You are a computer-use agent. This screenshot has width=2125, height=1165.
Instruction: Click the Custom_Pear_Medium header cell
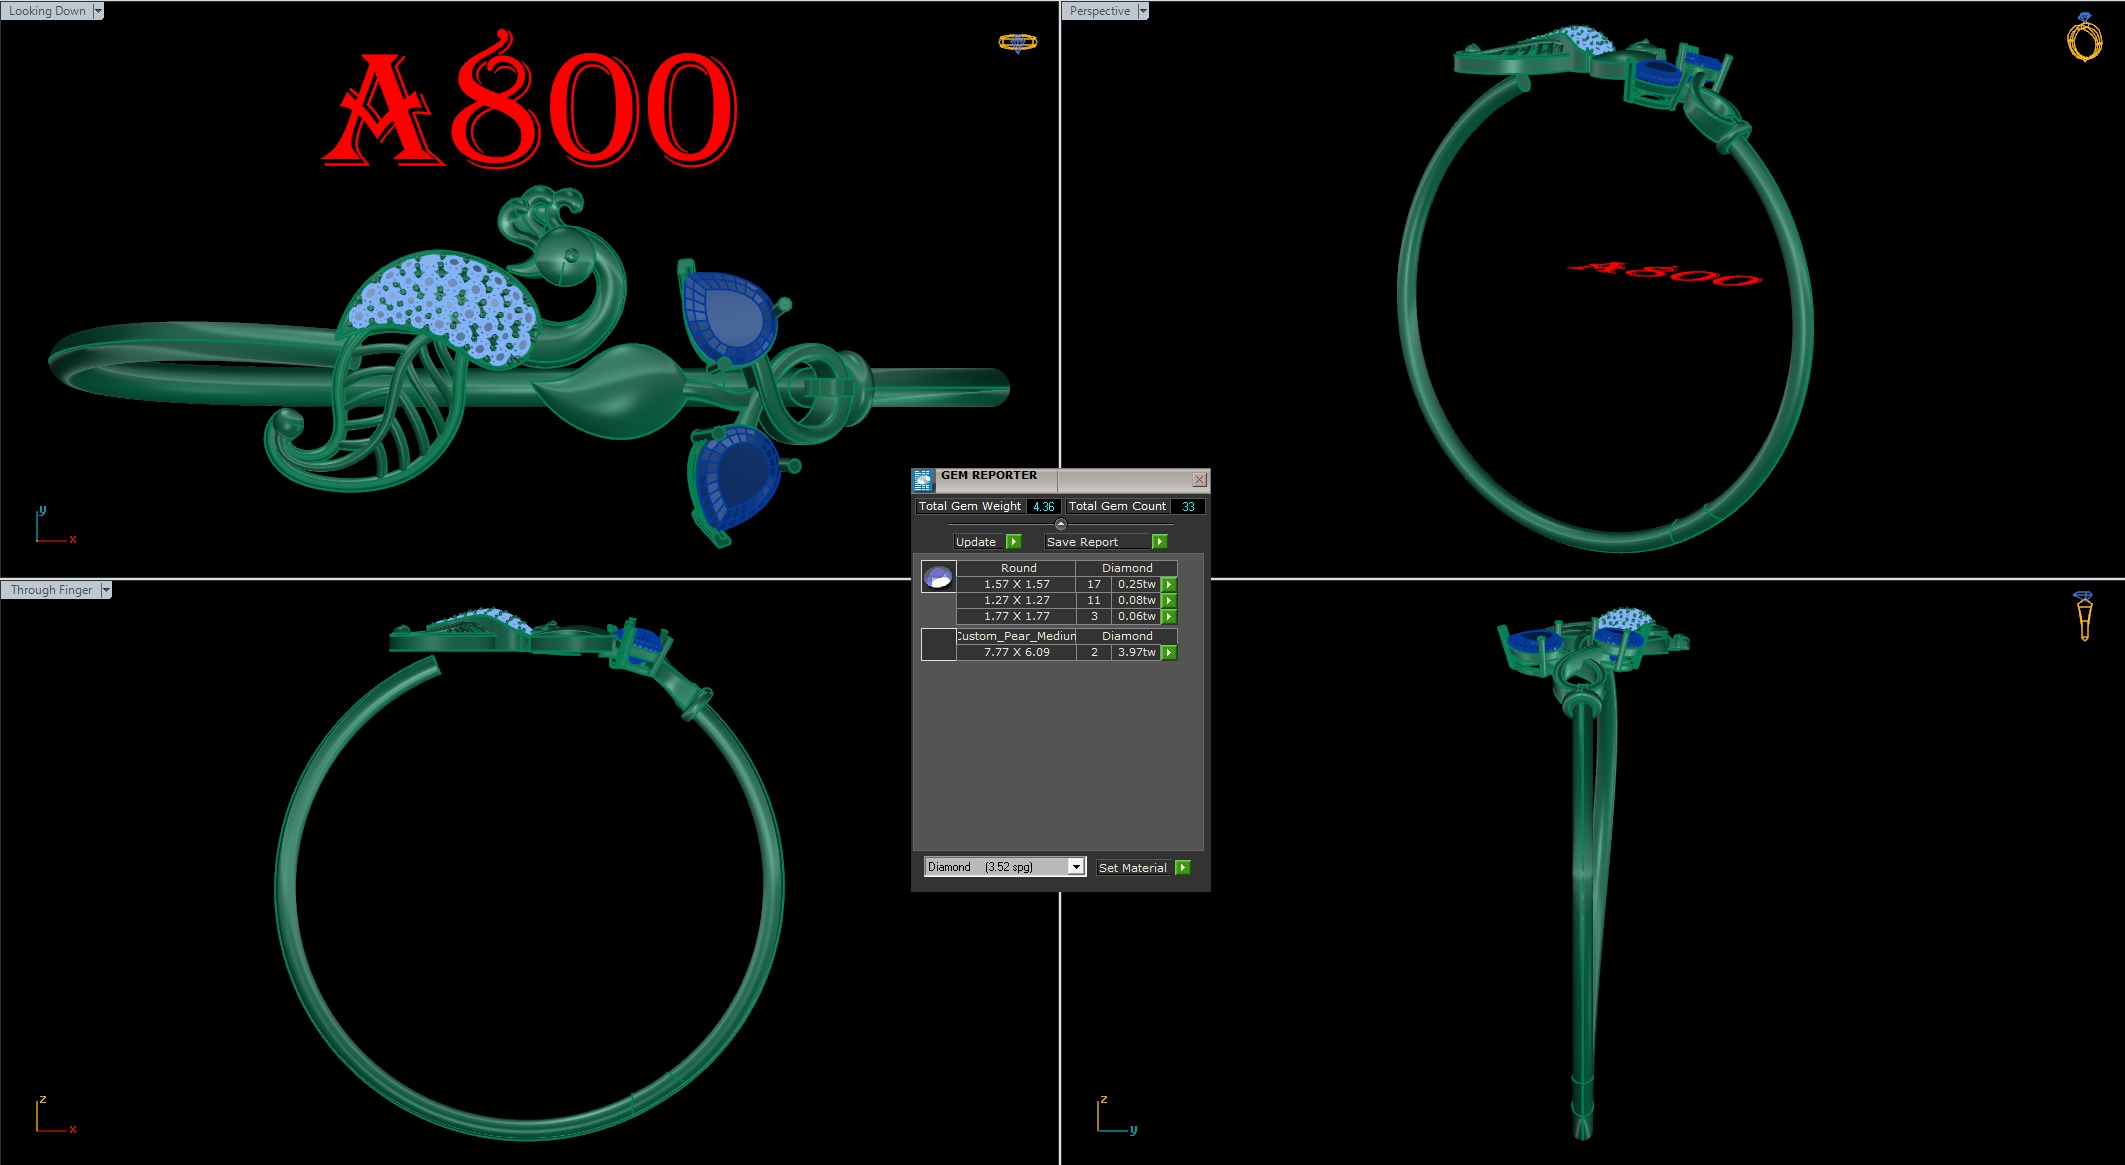(x=1016, y=636)
